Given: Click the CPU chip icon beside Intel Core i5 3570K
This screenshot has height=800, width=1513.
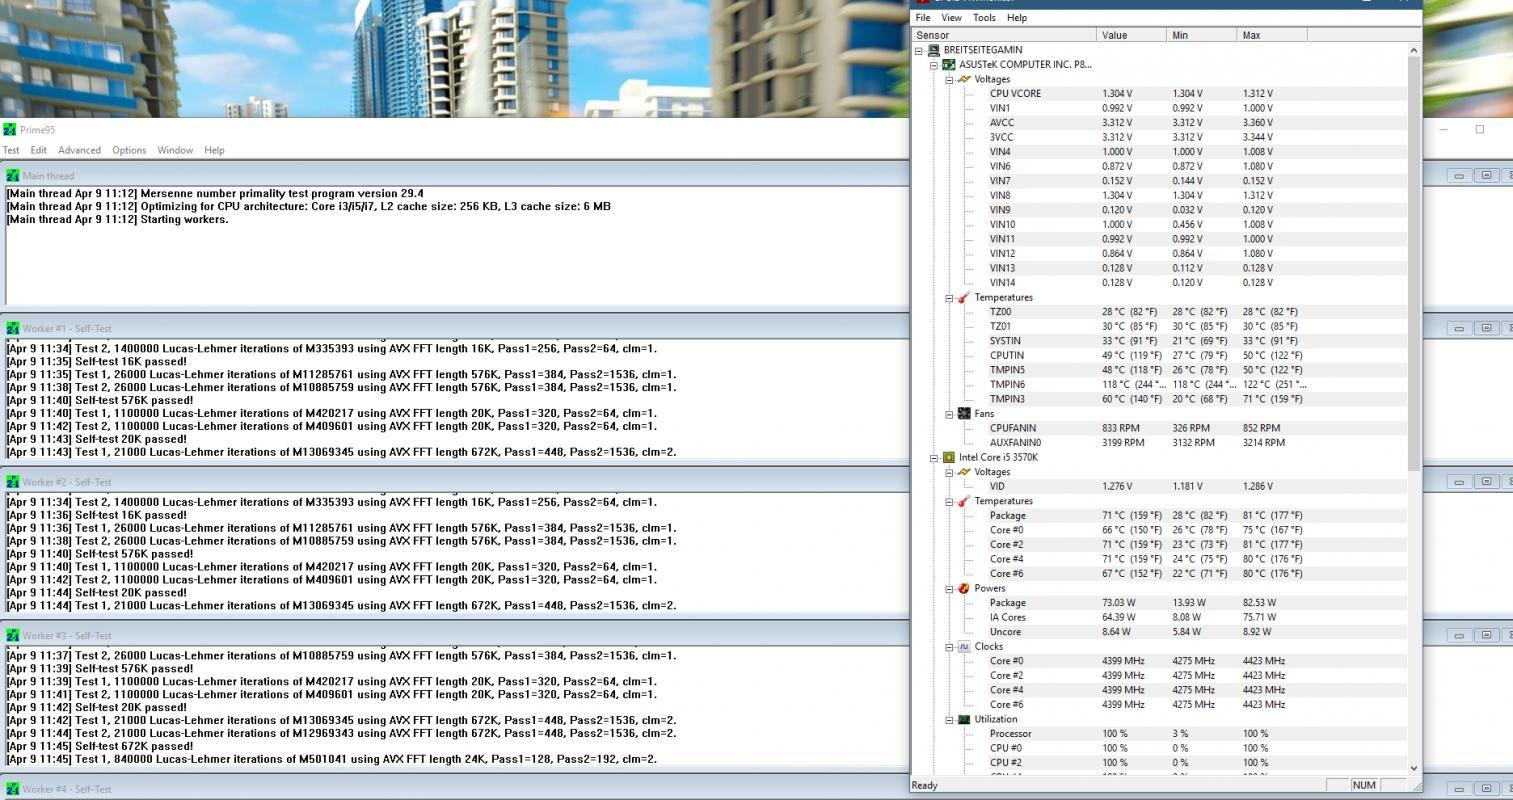Looking at the screenshot, I should point(949,457).
